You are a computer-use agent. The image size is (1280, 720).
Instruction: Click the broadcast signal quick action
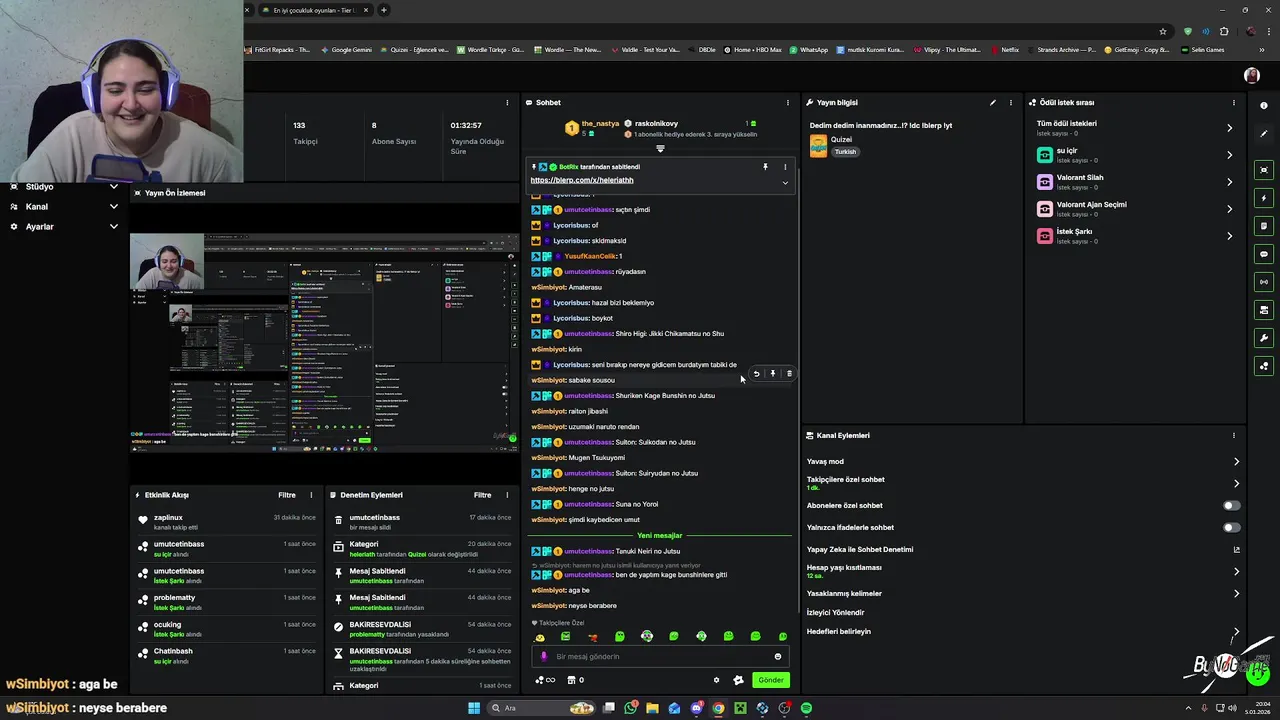[x=1264, y=282]
